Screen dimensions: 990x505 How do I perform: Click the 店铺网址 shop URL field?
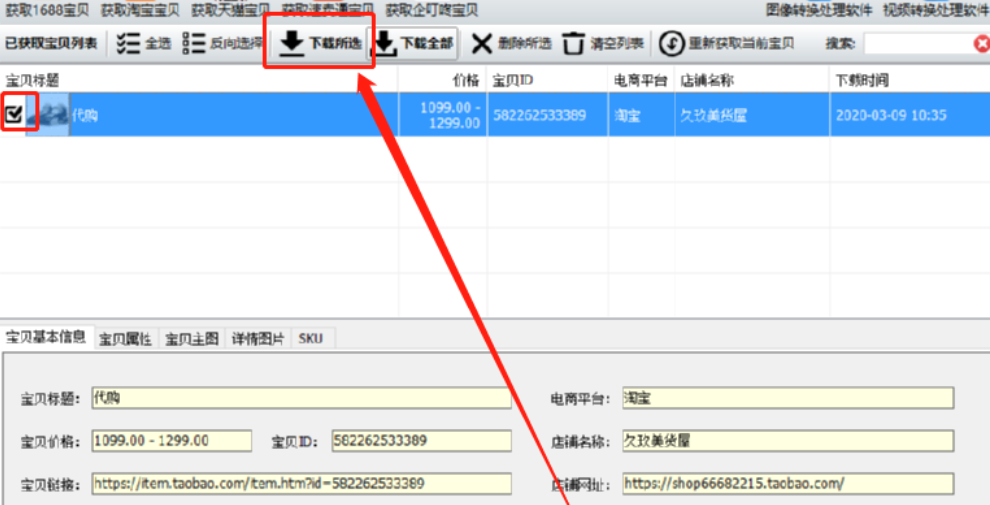[788, 484]
